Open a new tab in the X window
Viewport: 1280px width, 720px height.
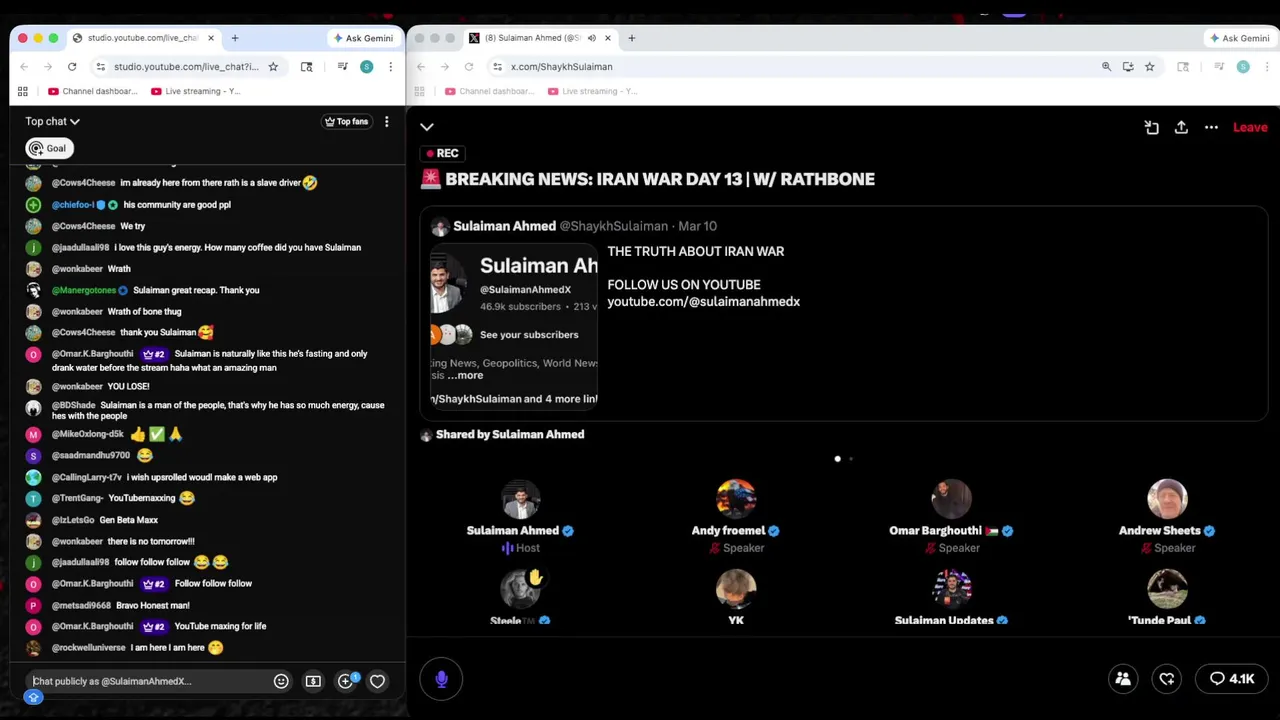(x=631, y=38)
